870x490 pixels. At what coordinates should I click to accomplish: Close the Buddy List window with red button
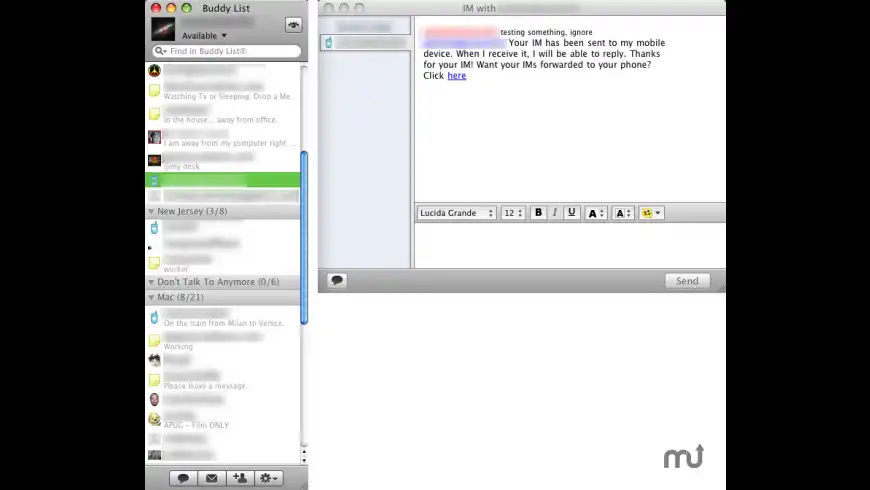coord(156,8)
